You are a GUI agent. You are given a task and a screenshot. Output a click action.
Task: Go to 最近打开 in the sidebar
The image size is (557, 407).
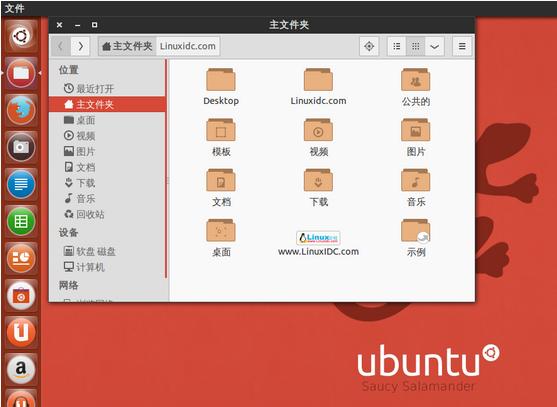[107, 88]
